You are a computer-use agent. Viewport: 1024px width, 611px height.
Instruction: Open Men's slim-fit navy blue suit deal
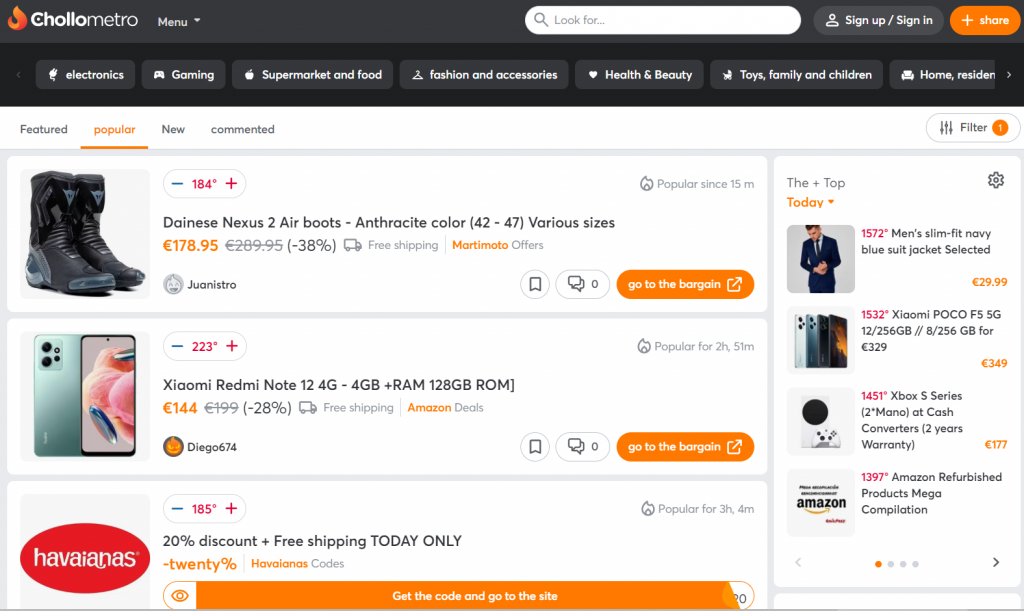click(x=926, y=242)
